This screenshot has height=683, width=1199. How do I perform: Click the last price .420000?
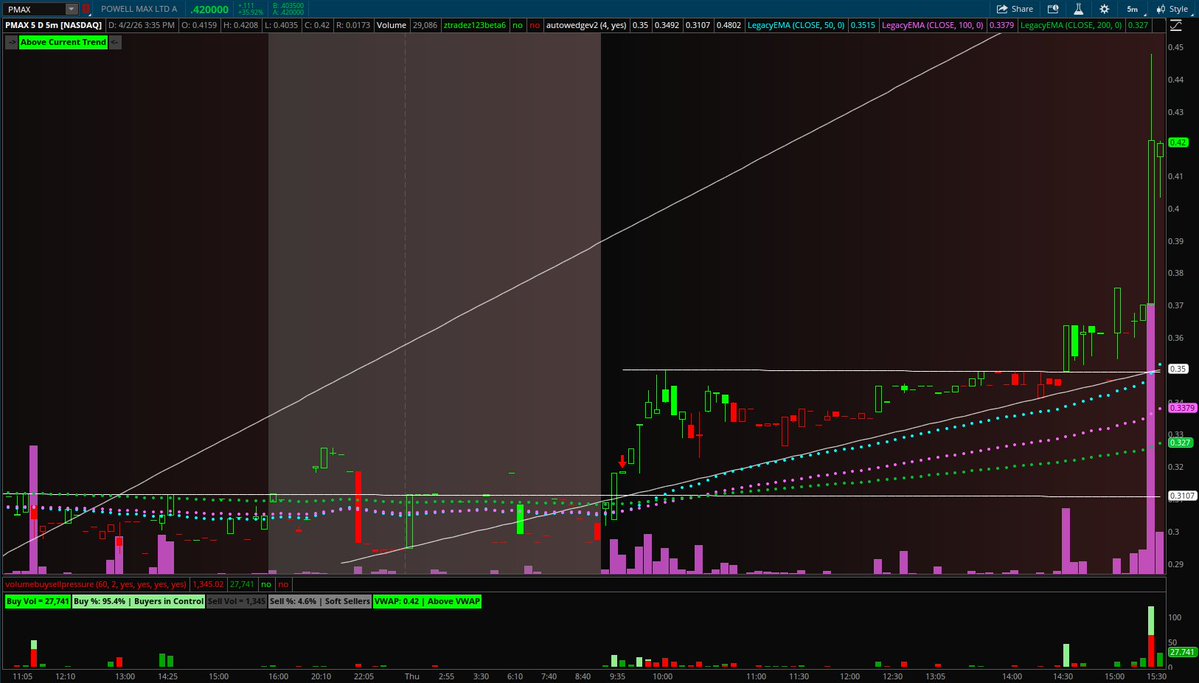pyautogui.click(x=210, y=9)
